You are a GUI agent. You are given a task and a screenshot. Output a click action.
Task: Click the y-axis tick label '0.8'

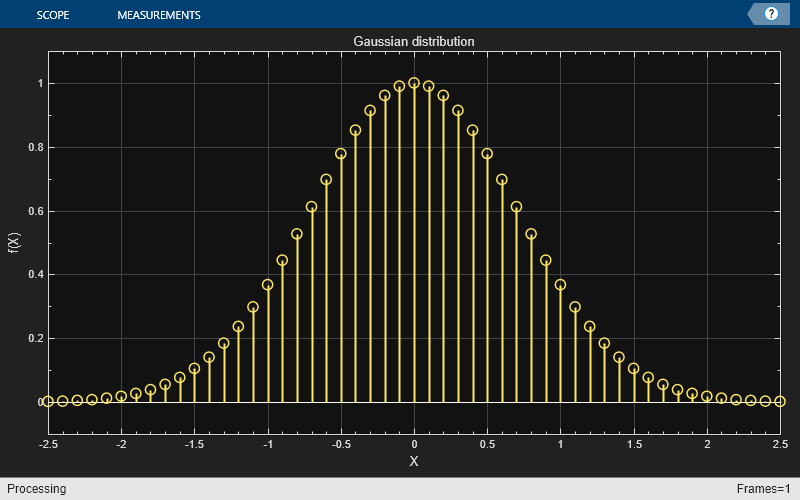tap(36, 147)
